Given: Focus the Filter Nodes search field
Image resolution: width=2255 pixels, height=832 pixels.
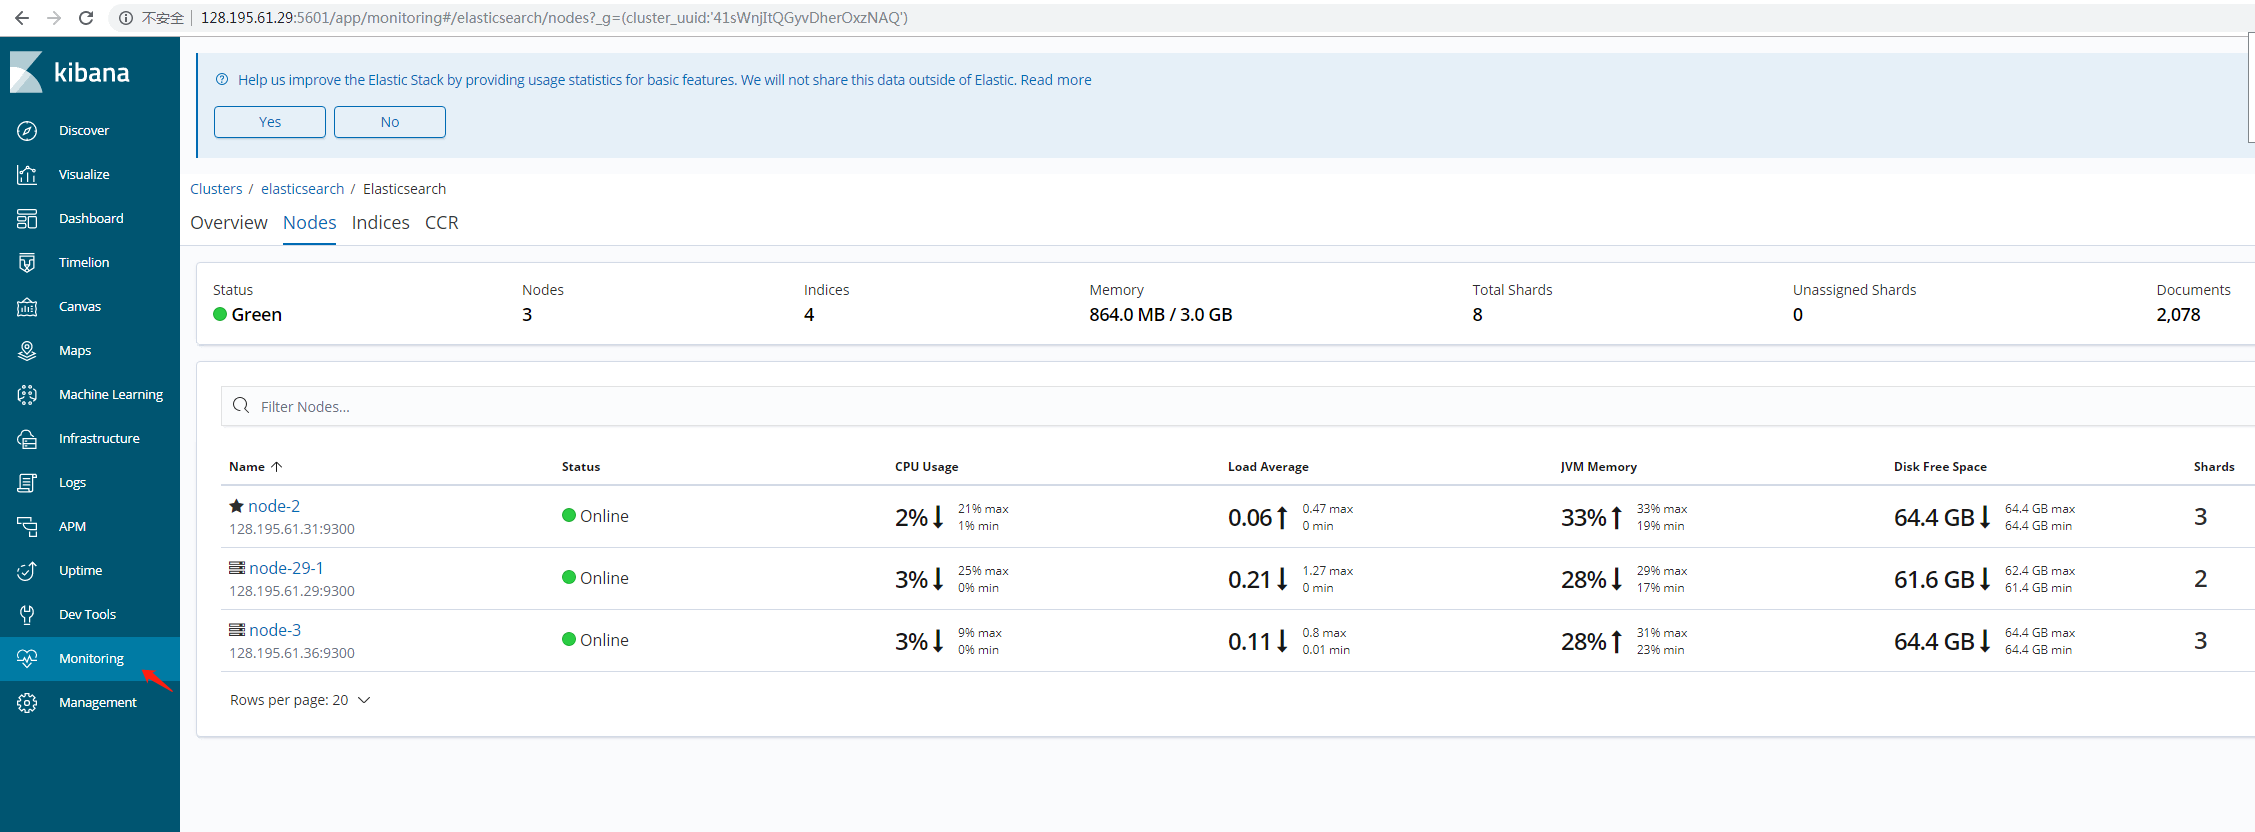Looking at the screenshot, I should pos(1238,406).
